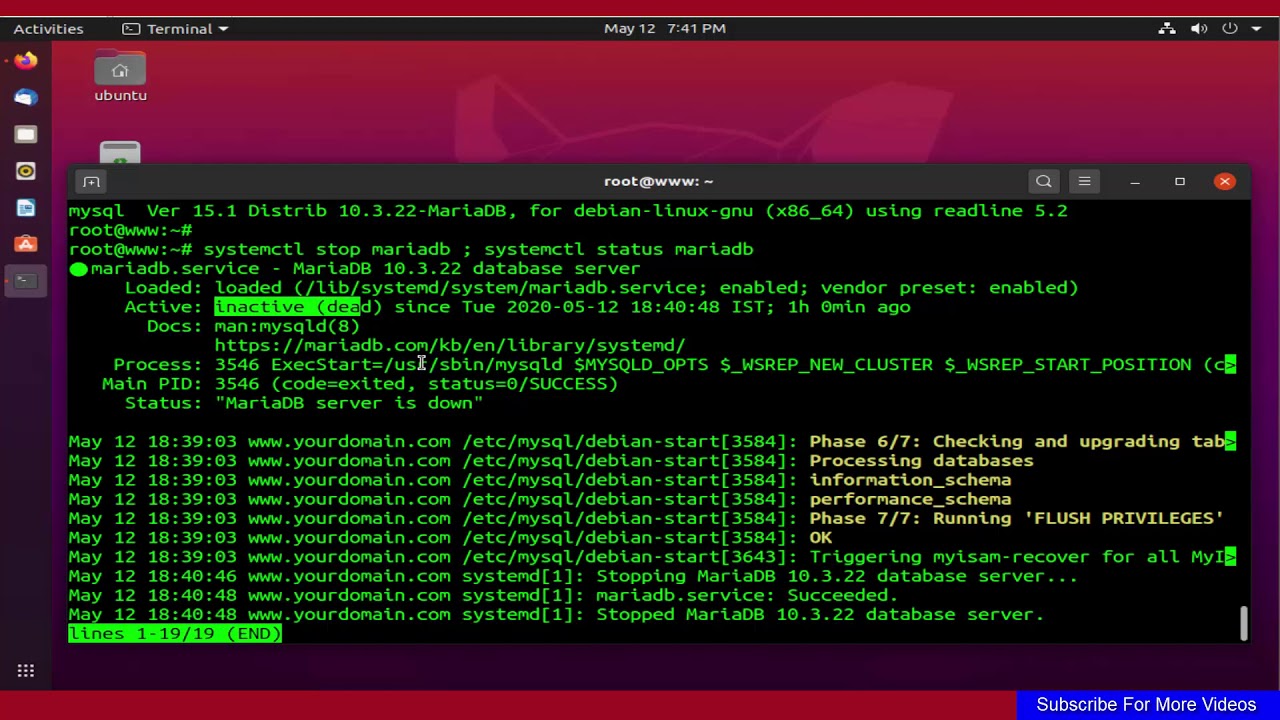Select the Terminal icon in the dock
1280x720 pixels.
(26, 281)
